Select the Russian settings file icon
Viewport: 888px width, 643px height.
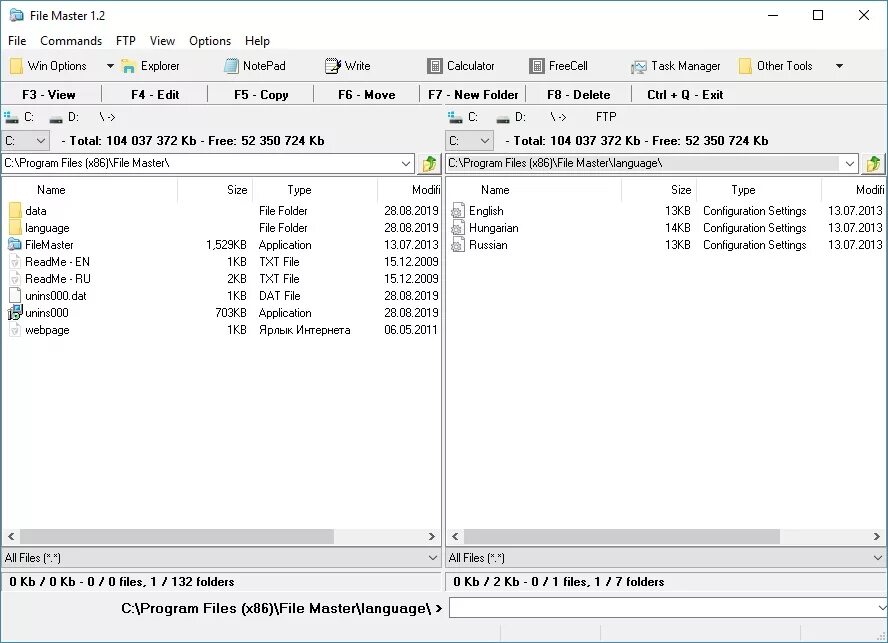458,245
